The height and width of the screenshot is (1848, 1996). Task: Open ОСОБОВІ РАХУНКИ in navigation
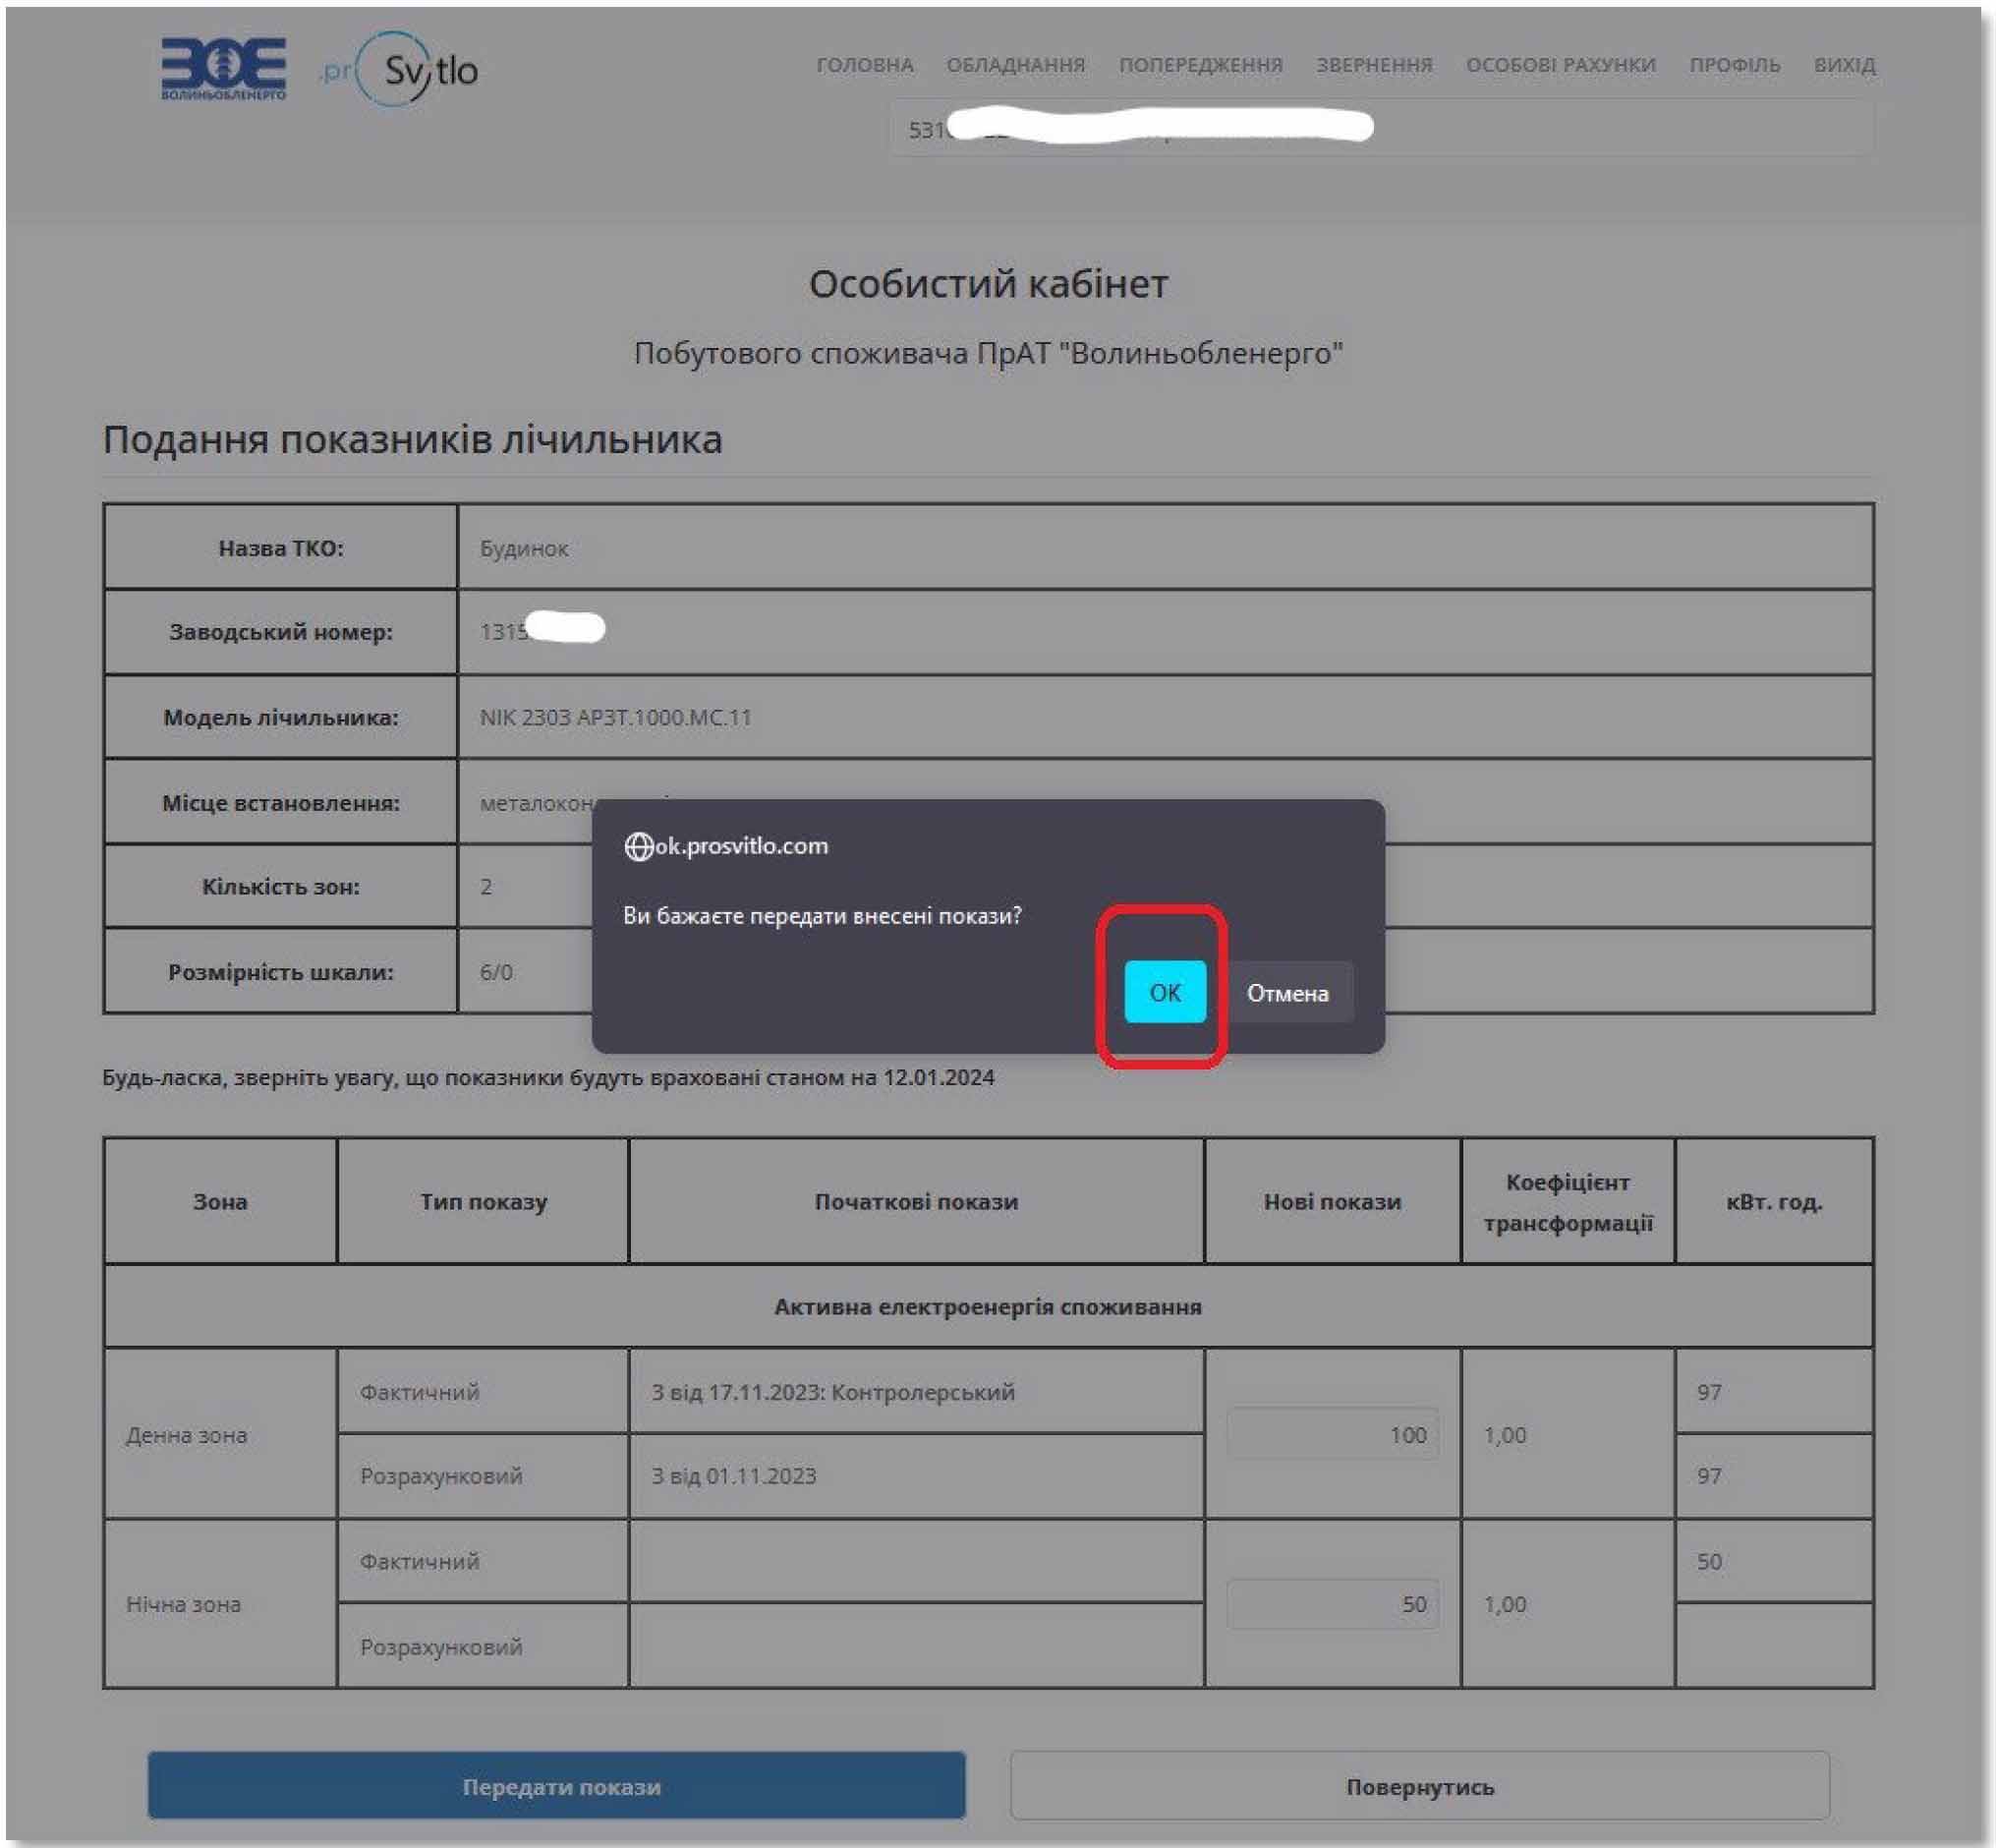tap(1560, 65)
